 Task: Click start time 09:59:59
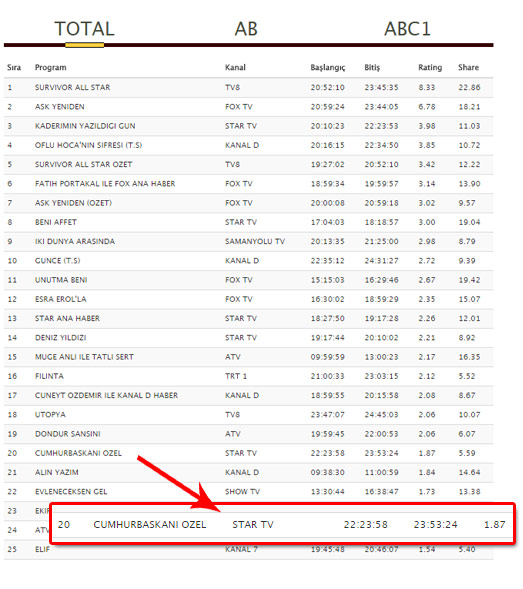327,357
